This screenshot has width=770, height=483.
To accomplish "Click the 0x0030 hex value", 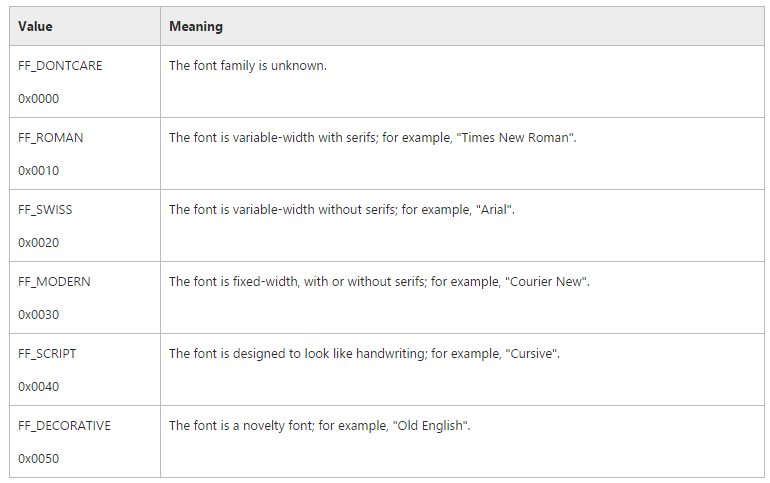I will 39,315.
